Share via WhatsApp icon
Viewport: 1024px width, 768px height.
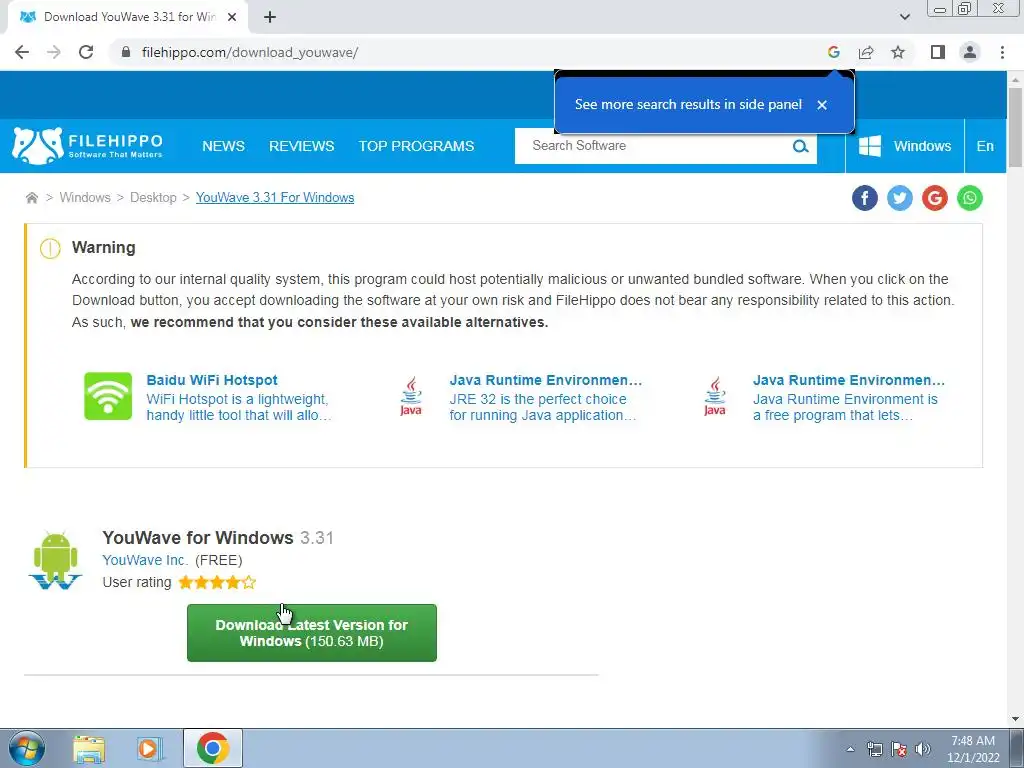(x=970, y=198)
